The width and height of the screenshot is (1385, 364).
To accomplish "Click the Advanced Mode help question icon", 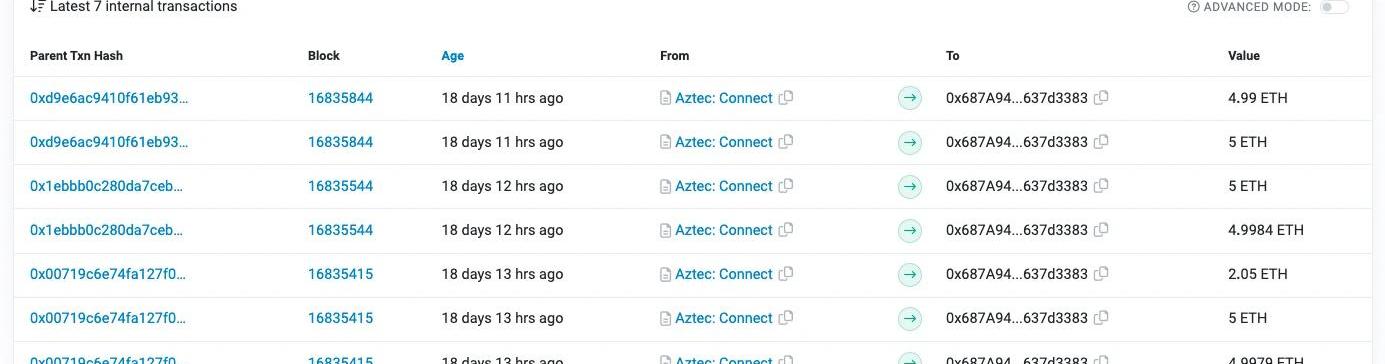I will [1193, 7].
